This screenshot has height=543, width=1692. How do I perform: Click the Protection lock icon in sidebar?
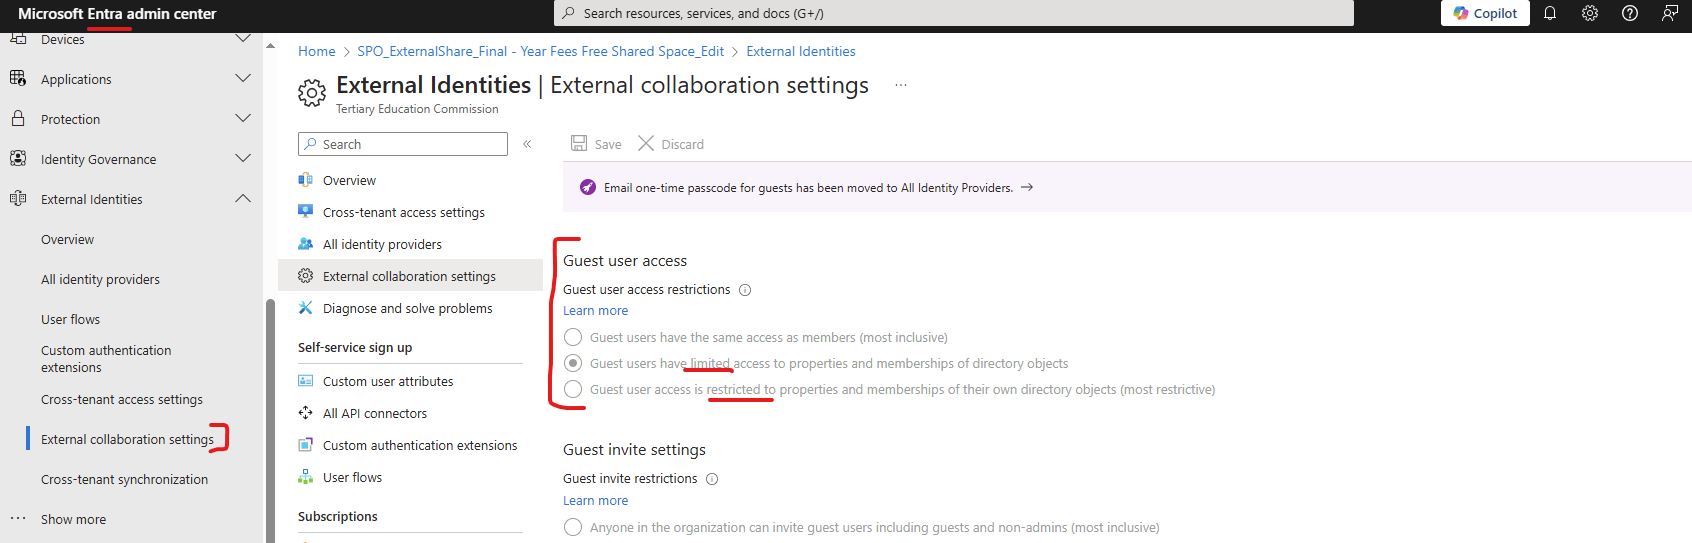(x=18, y=118)
